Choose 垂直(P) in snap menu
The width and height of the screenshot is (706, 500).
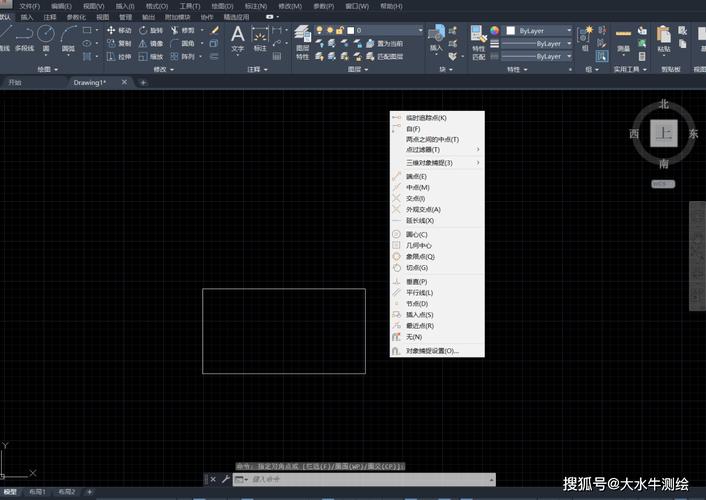pyautogui.click(x=437, y=282)
